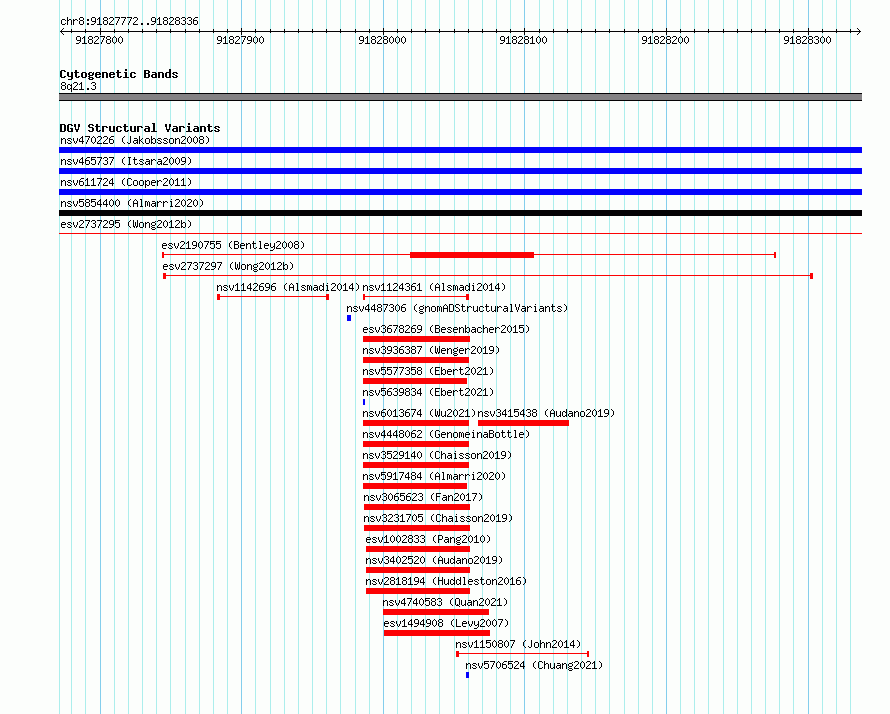890x714 pixels.
Task: Select the nsv1124361 red span line
Action: click(x=415, y=297)
